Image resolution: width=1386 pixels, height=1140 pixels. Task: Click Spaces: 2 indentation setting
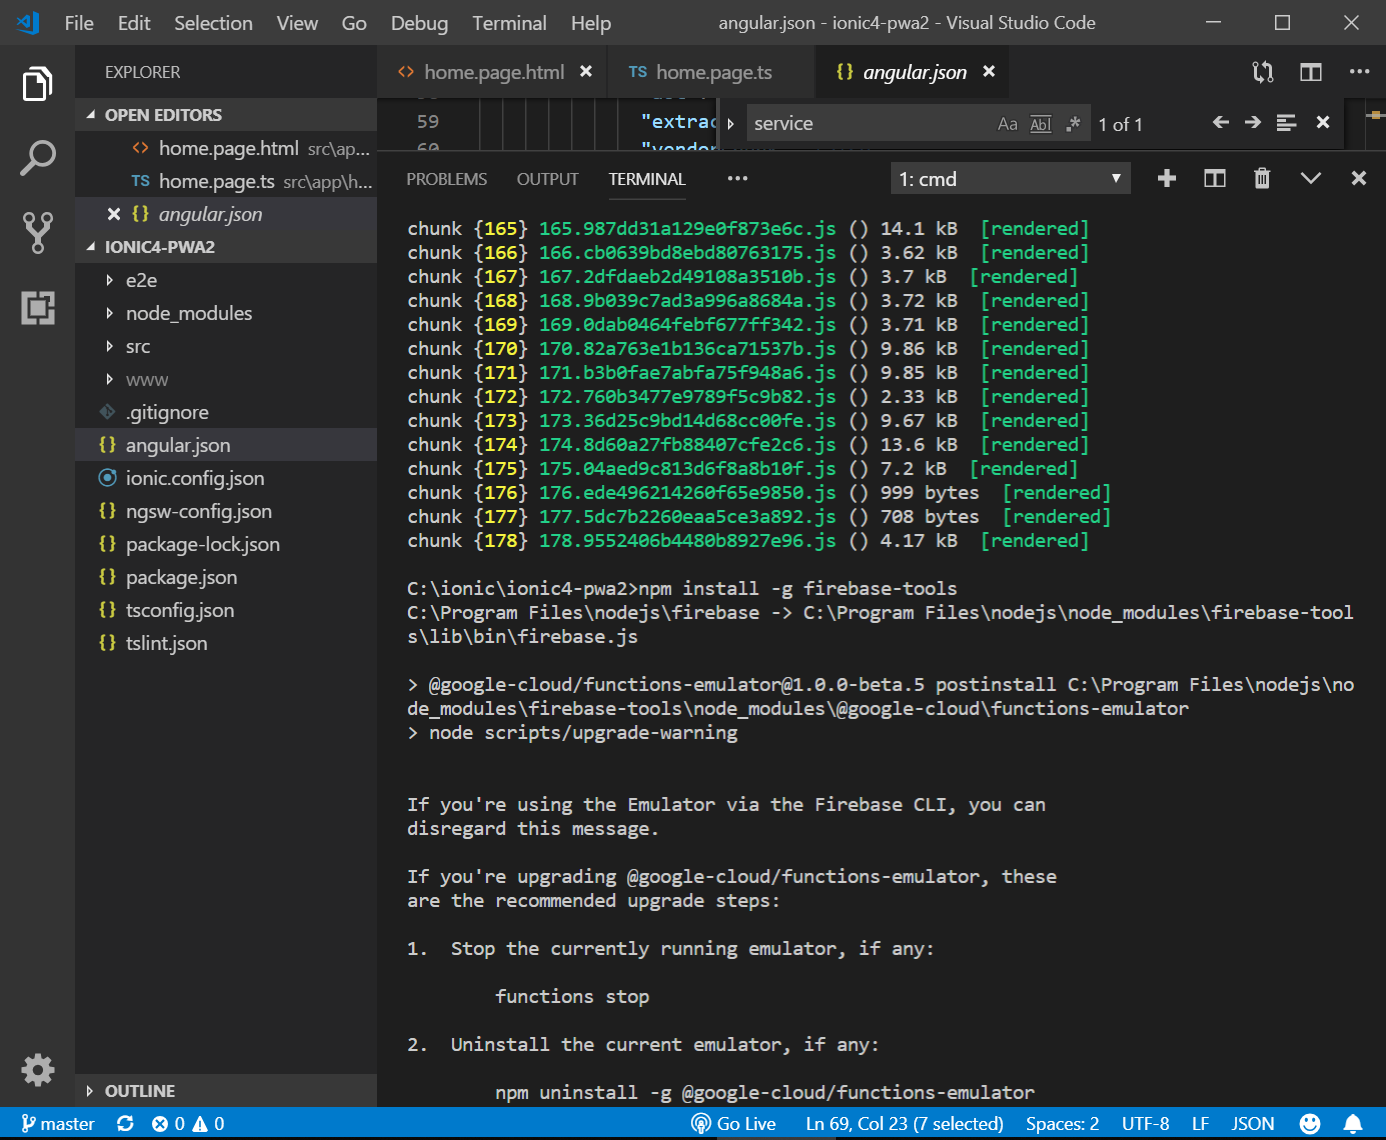1062,1124
